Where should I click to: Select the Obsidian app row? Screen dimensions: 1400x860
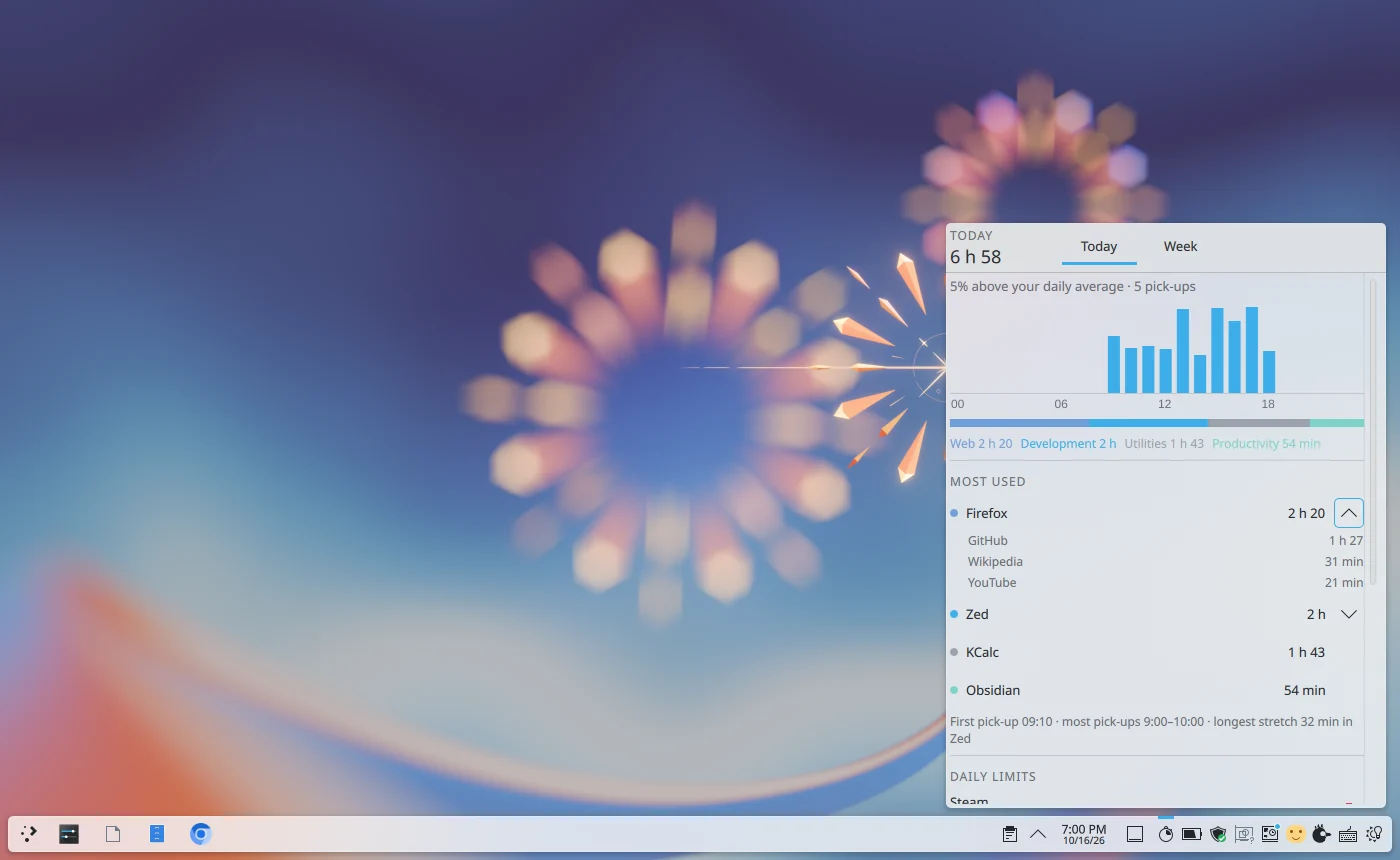click(x=1157, y=690)
